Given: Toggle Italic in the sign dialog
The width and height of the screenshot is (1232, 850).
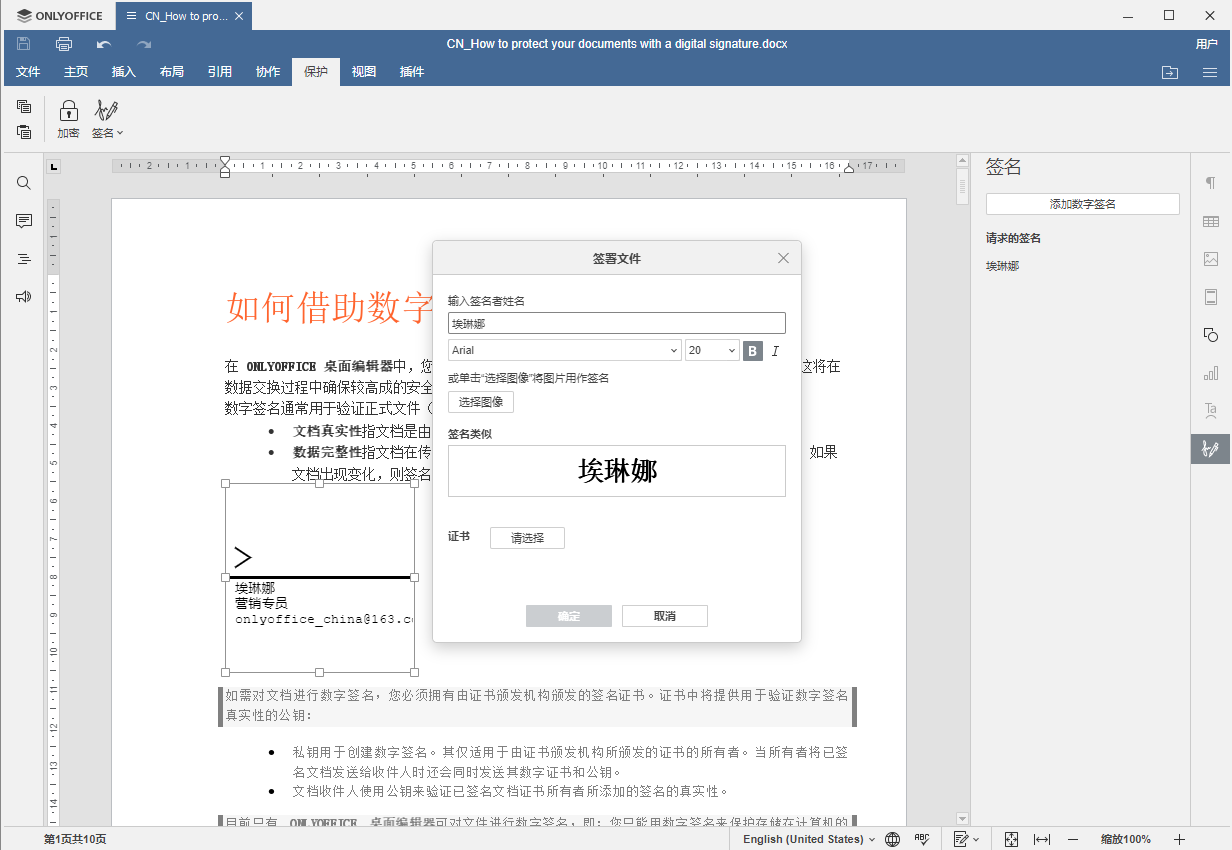Looking at the screenshot, I should 775,351.
